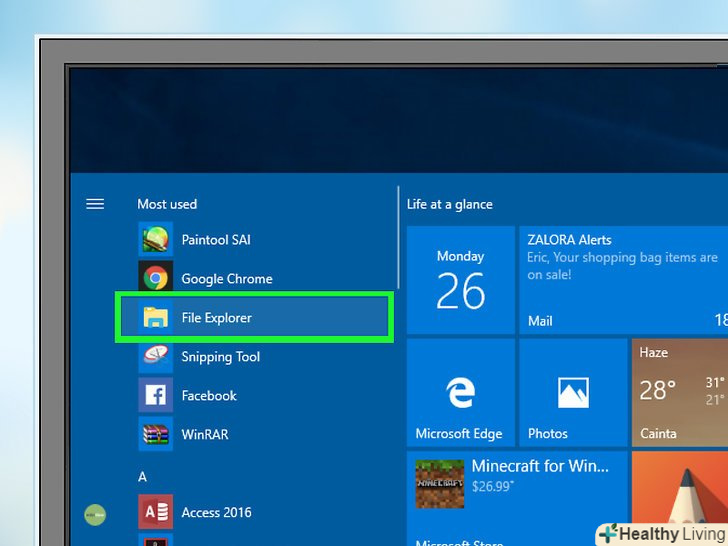This screenshot has width=728, height=546.
Task: Launch Paintool SAI from its label
Action: [x=216, y=240]
